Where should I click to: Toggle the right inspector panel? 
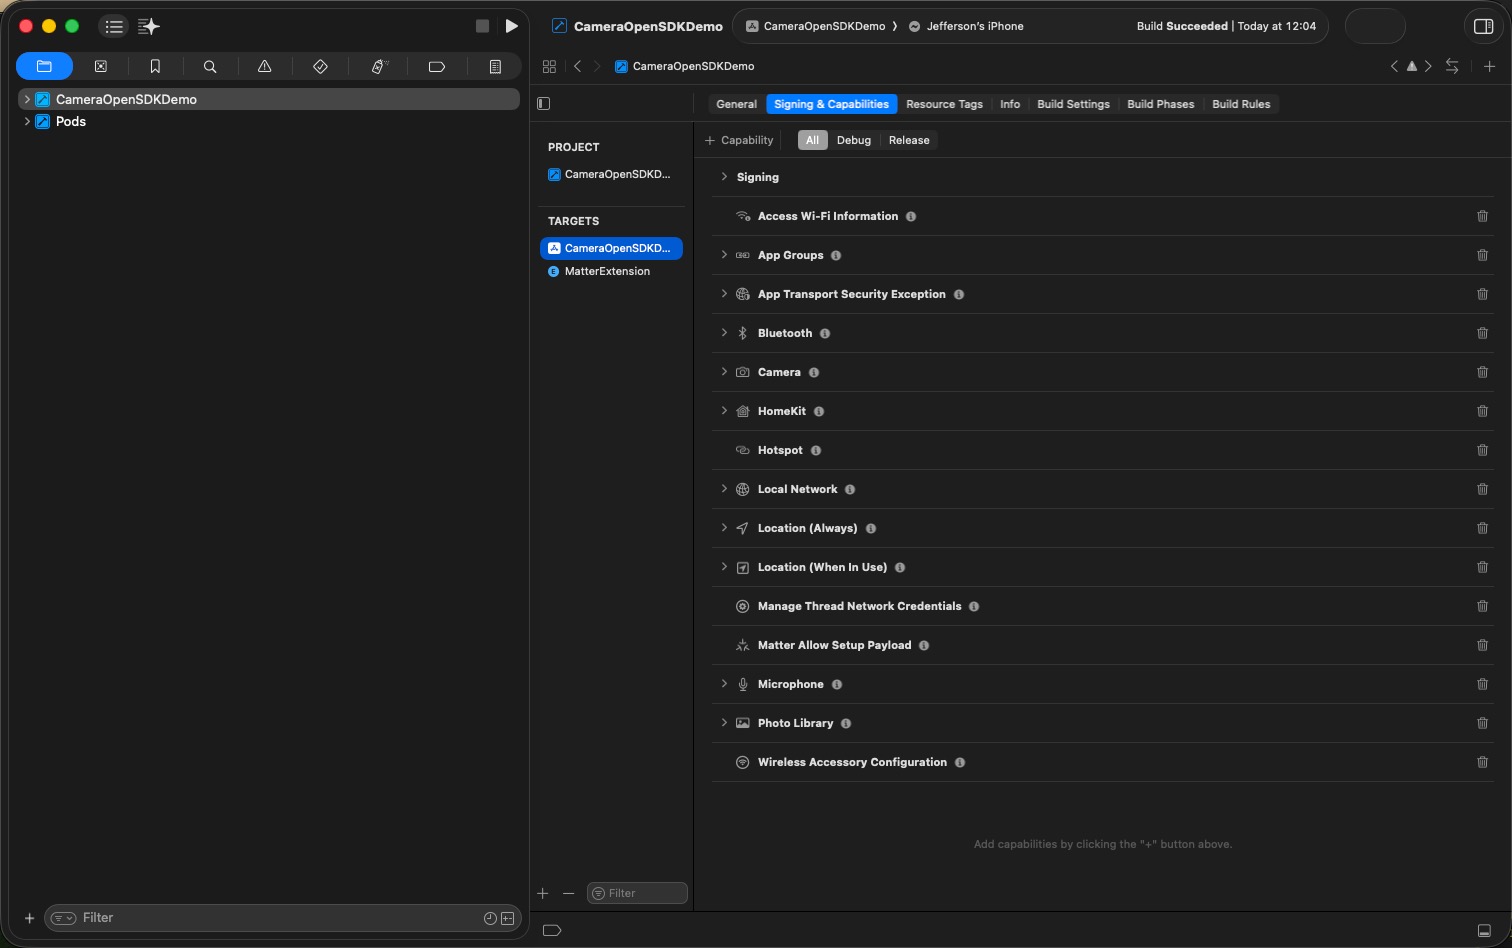[x=1484, y=26]
